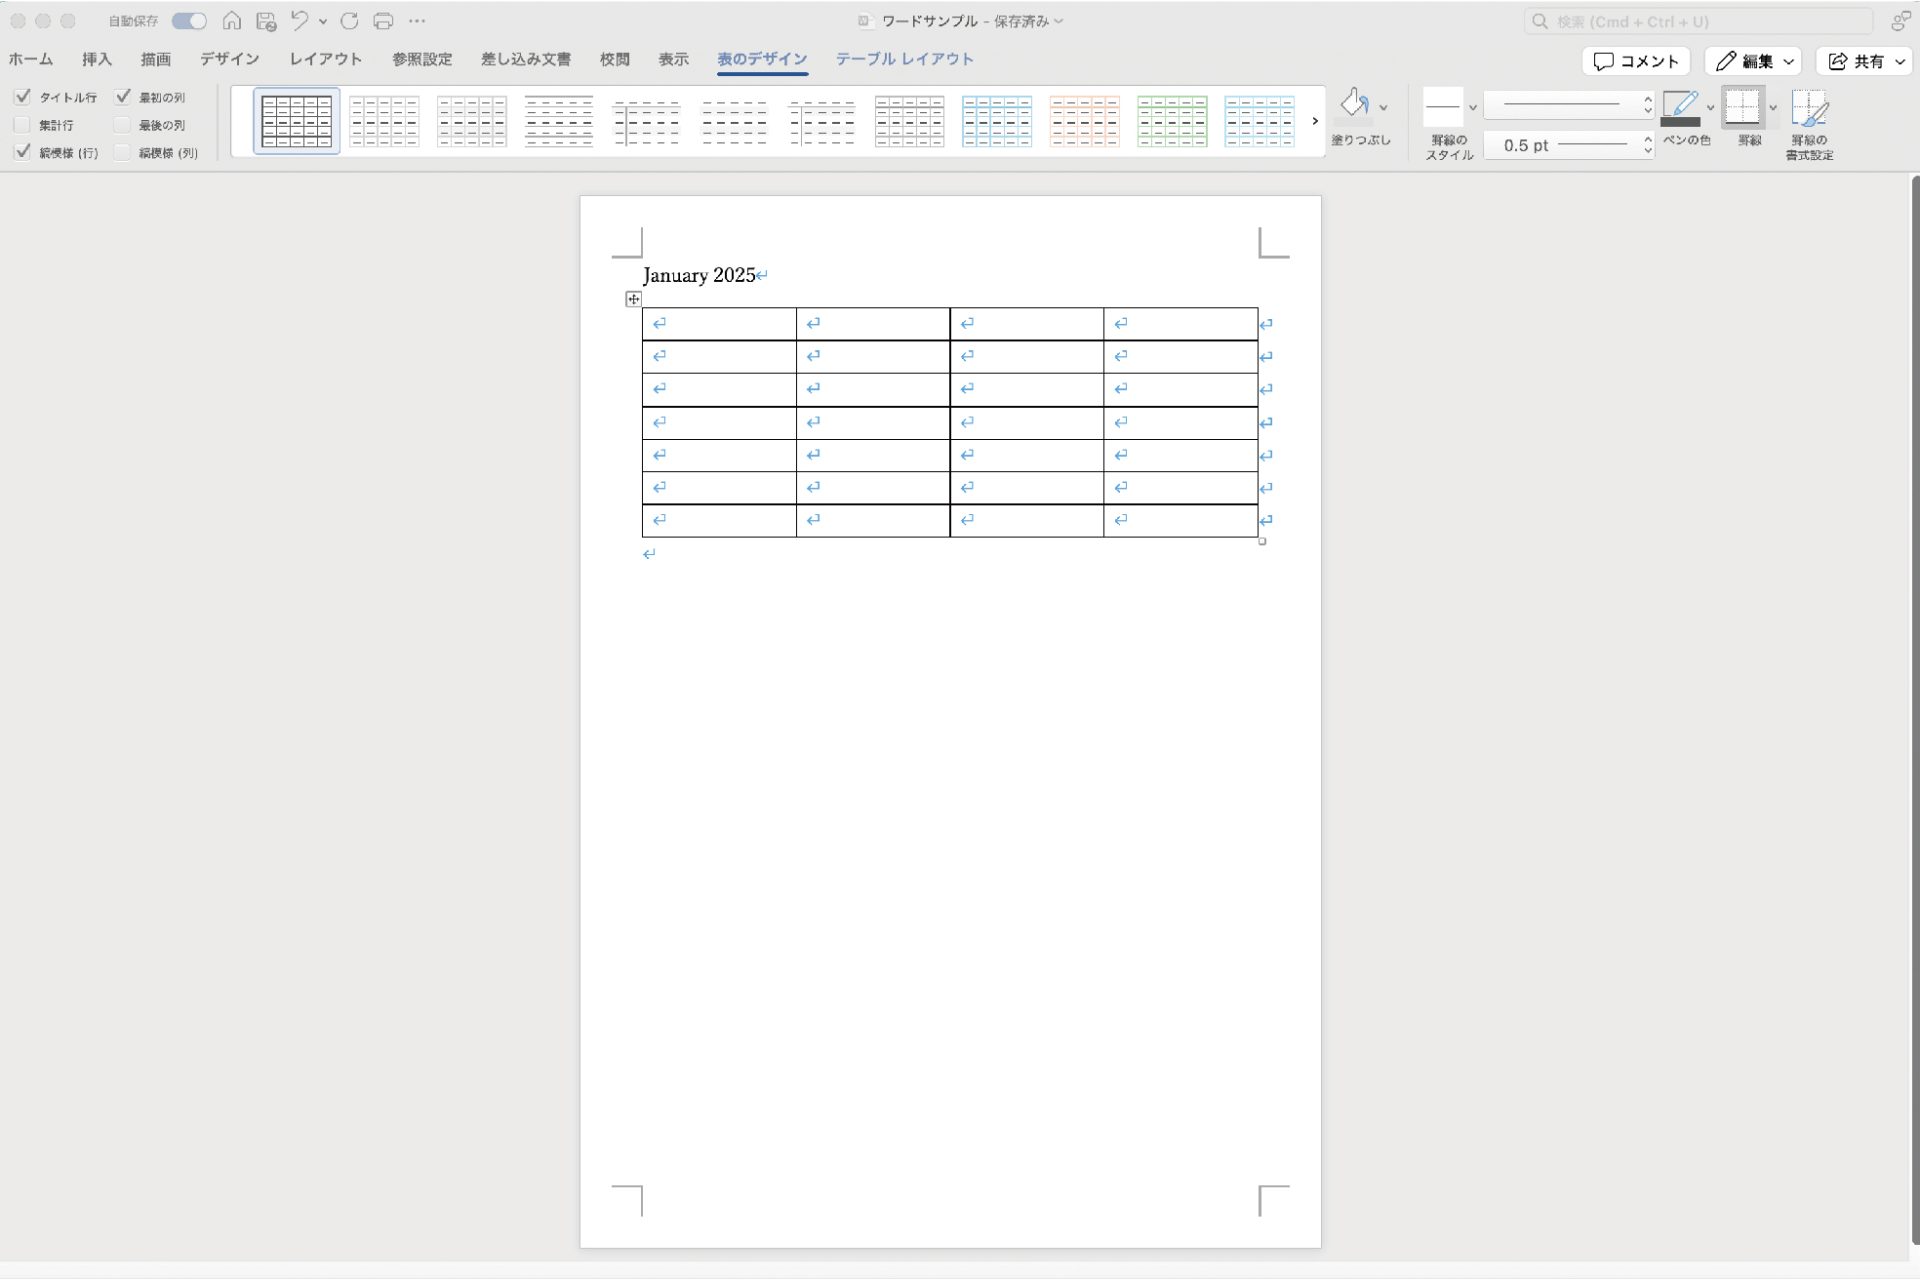The height and width of the screenshot is (1280, 1920).
Task: Click the borders (罫線) grid icon
Action: click(1742, 107)
